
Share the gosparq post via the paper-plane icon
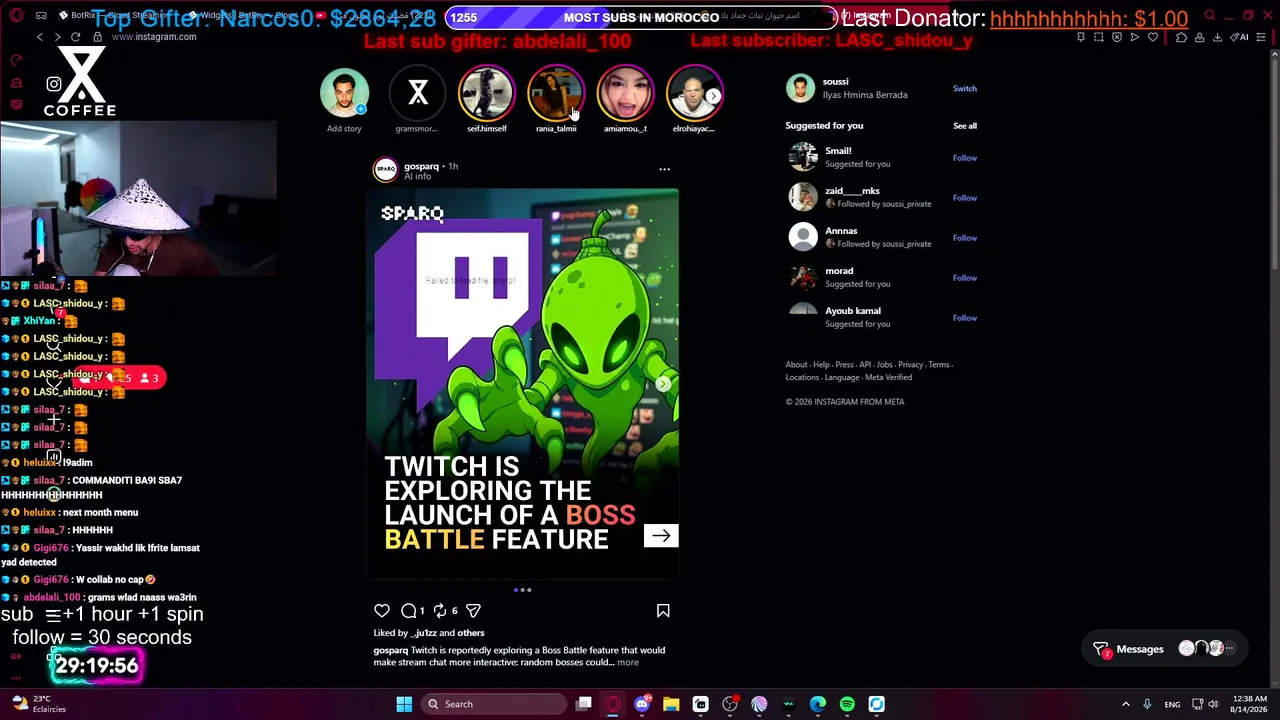click(473, 610)
